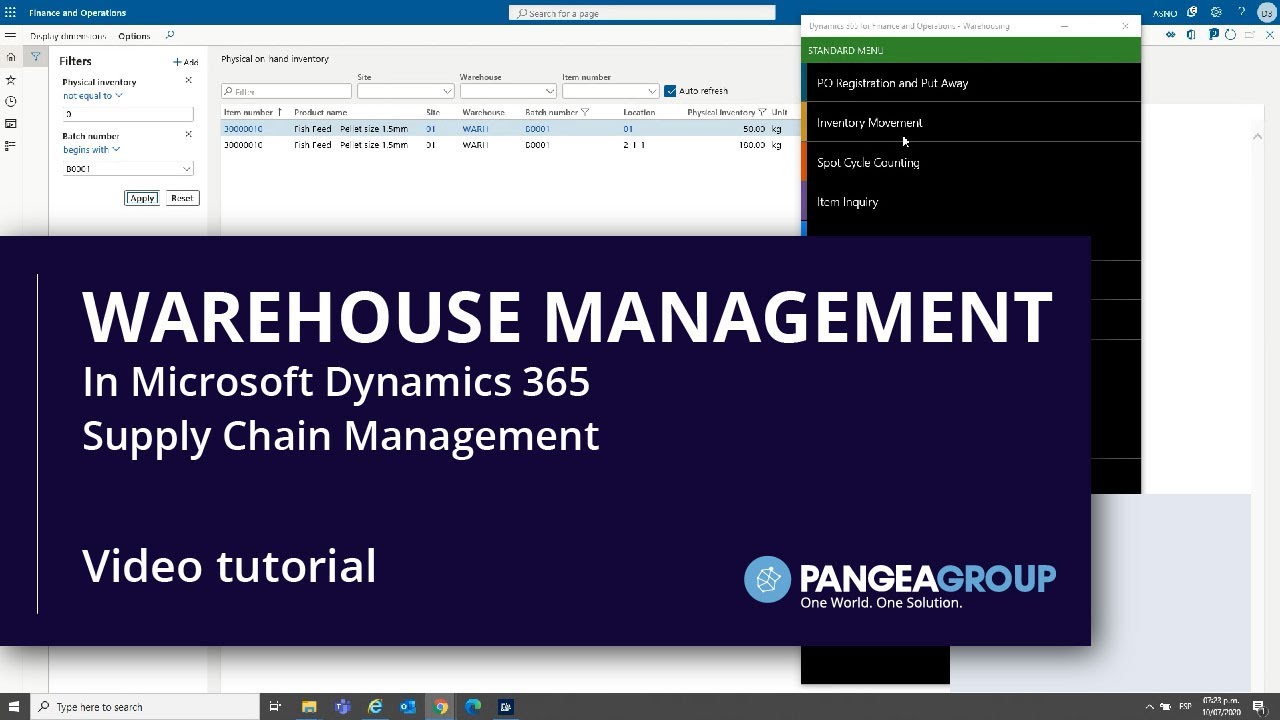Image resolution: width=1280 pixels, height=720 pixels.
Task: Open the user account avatar
Action: pyautogui.click(x=1266, y=13)
